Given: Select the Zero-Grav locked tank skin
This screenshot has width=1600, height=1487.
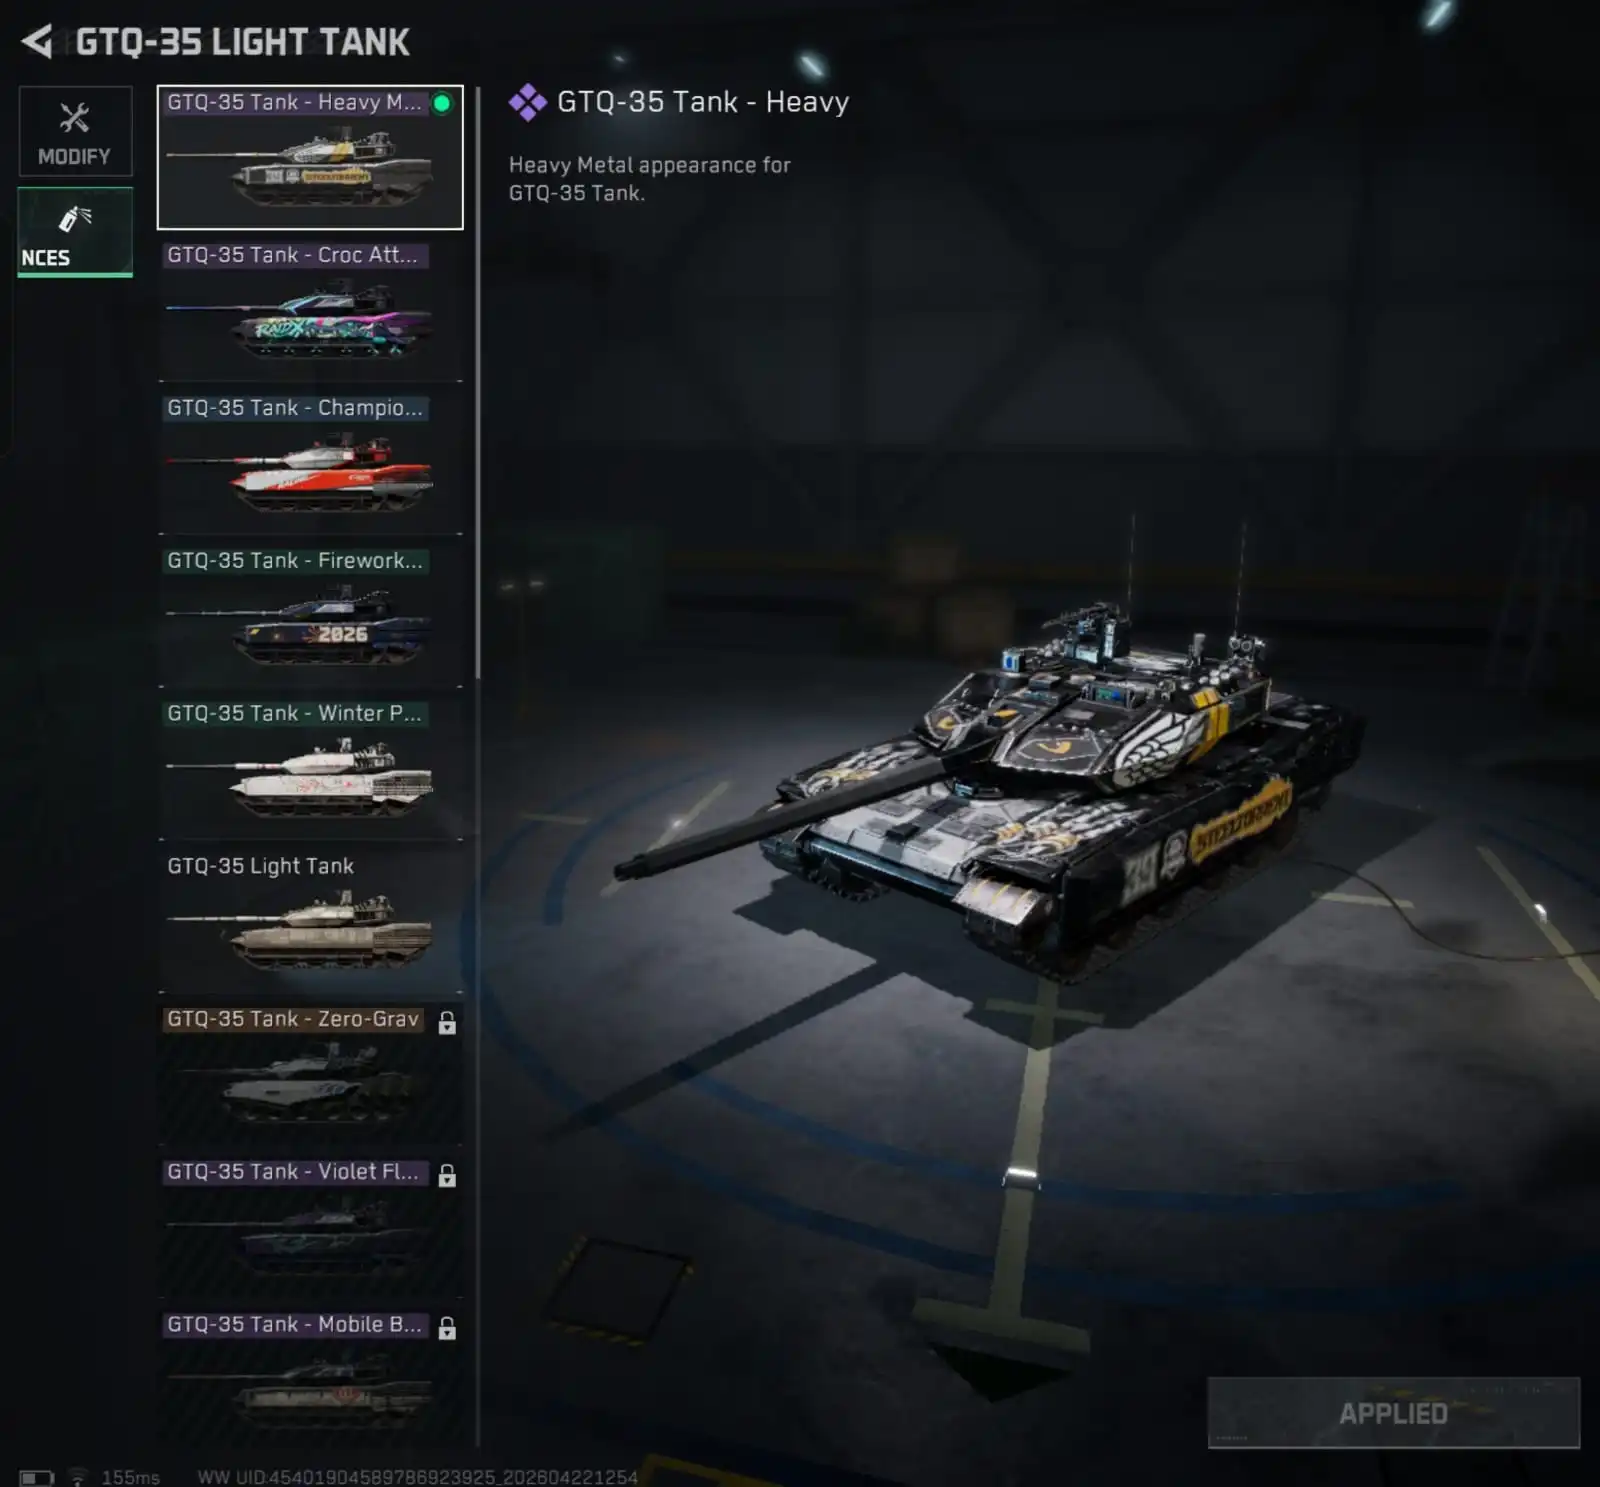Looking at the screenshot, I should pyautogui.click(x=310, y=1071).
